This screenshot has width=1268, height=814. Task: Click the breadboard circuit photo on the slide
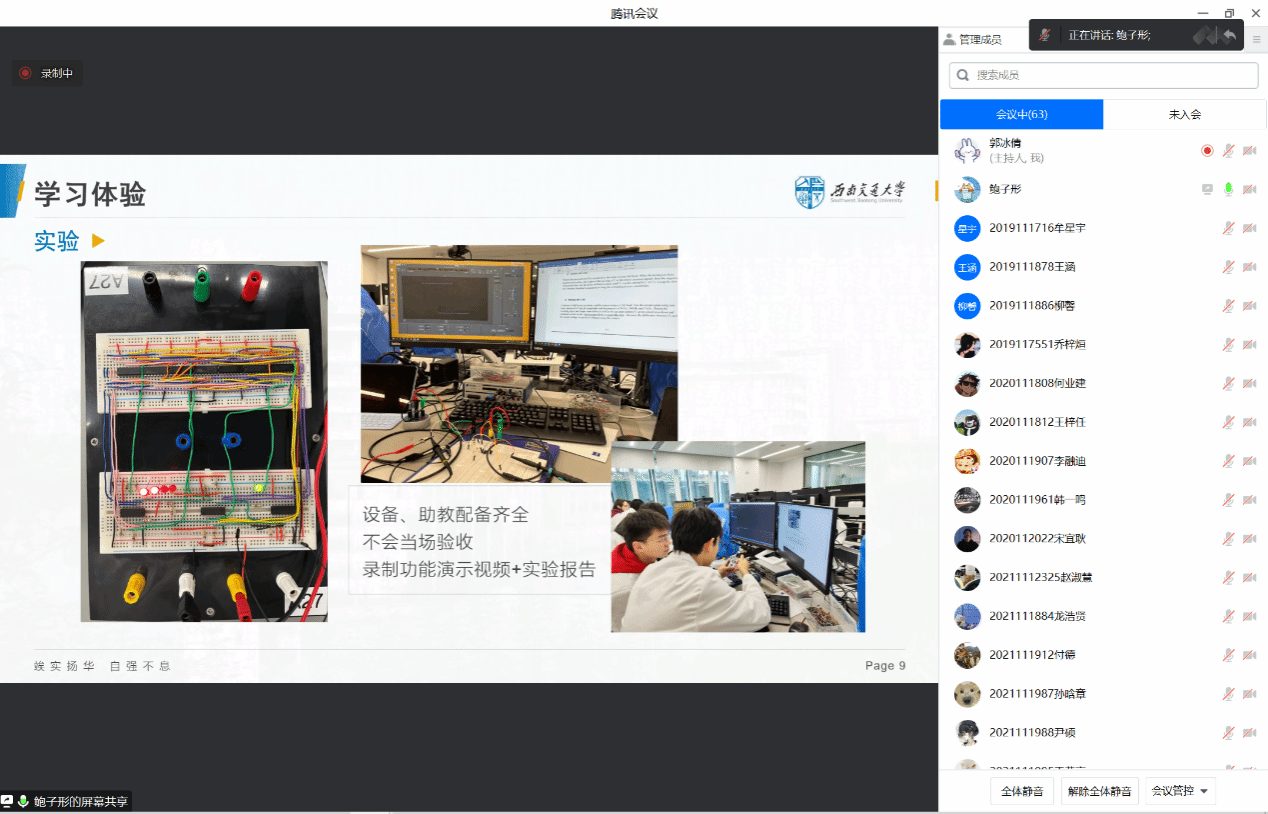(x=204, y=441)
